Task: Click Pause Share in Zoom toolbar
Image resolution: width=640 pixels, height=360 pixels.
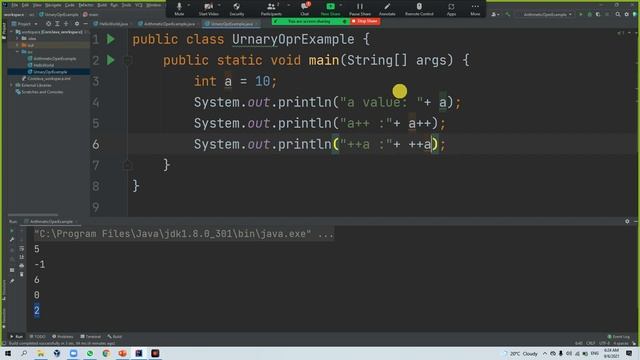Action: click(x=360, y=9)
